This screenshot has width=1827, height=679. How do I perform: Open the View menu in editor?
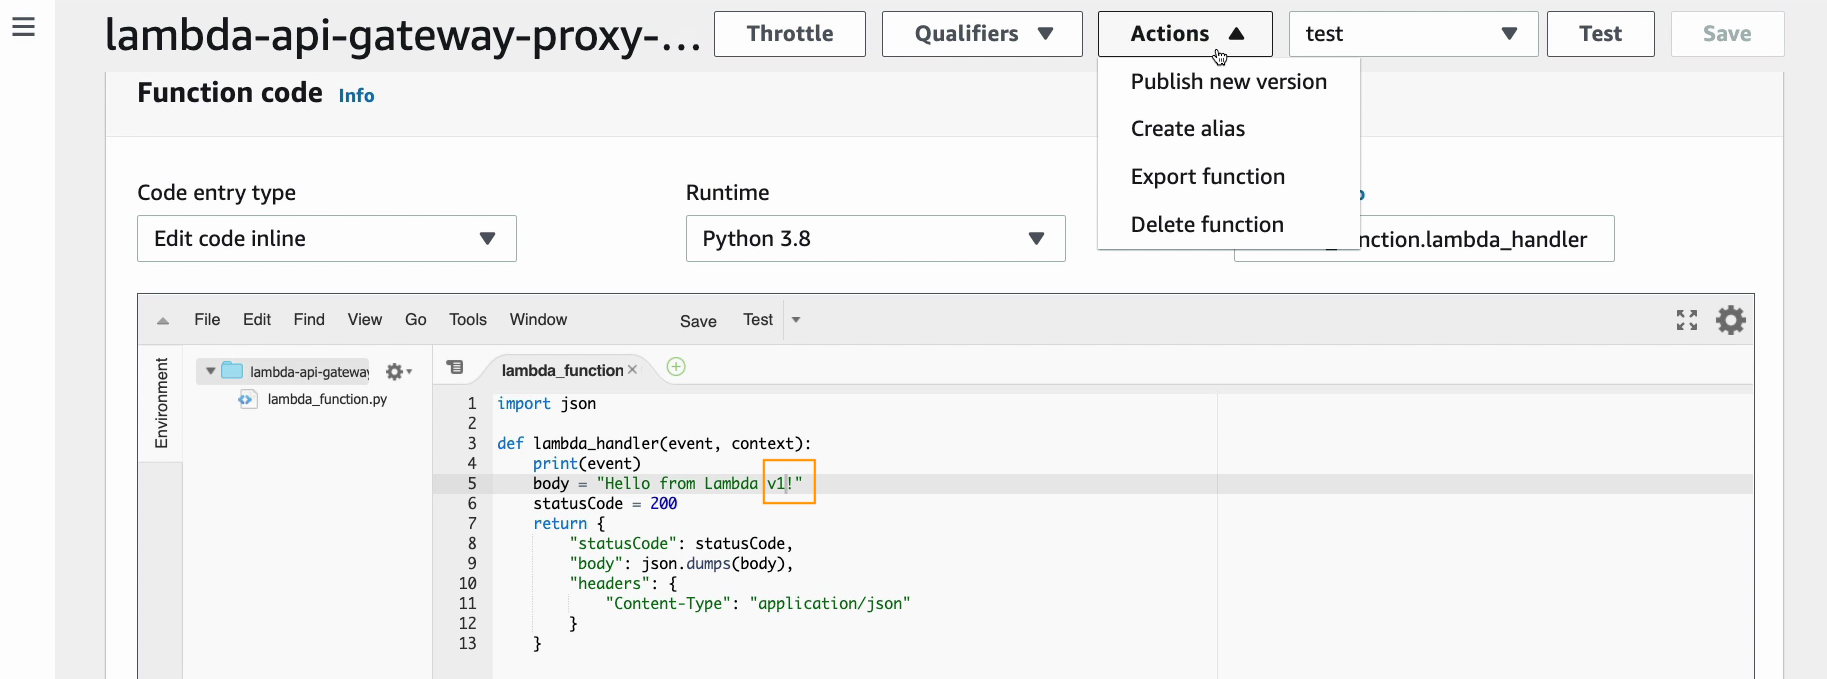365,320
